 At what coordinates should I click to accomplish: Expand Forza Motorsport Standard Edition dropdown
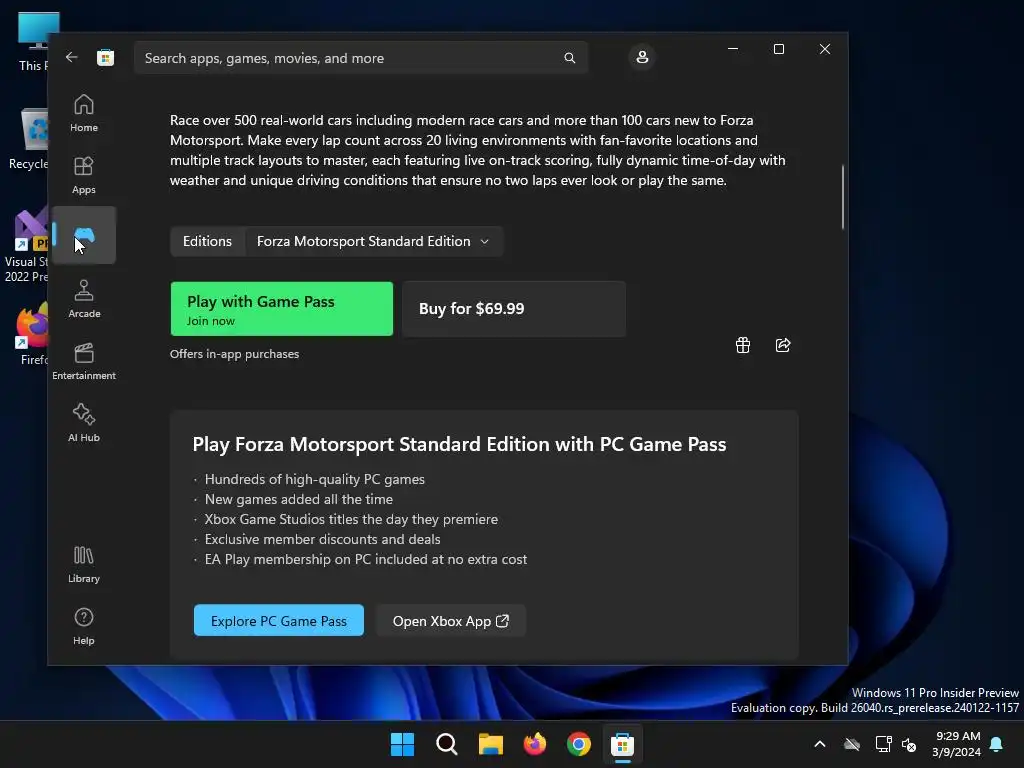pyautogui.click(x=374, y=241)
